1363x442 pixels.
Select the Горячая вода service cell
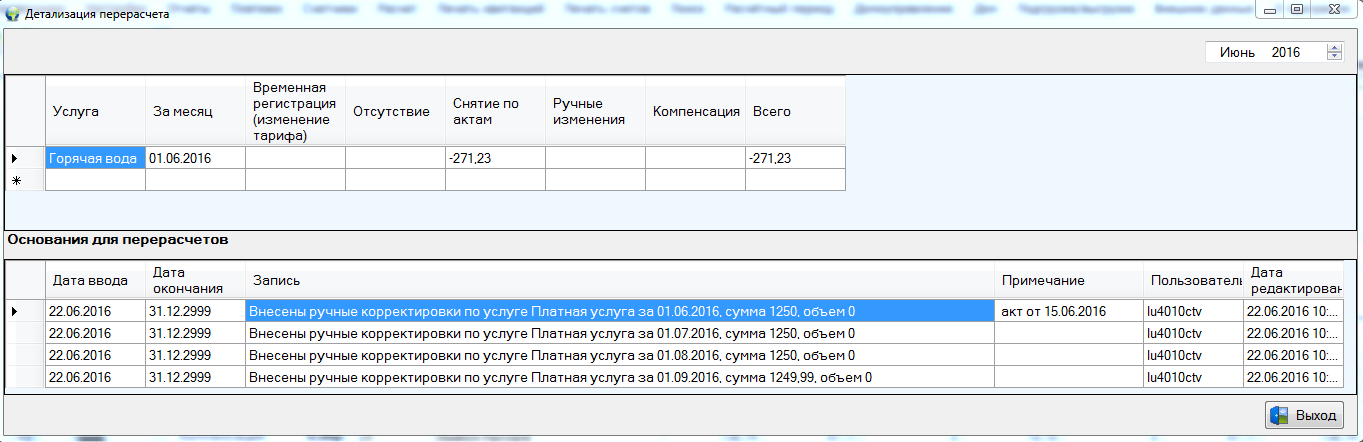click(x=95, y=158)
